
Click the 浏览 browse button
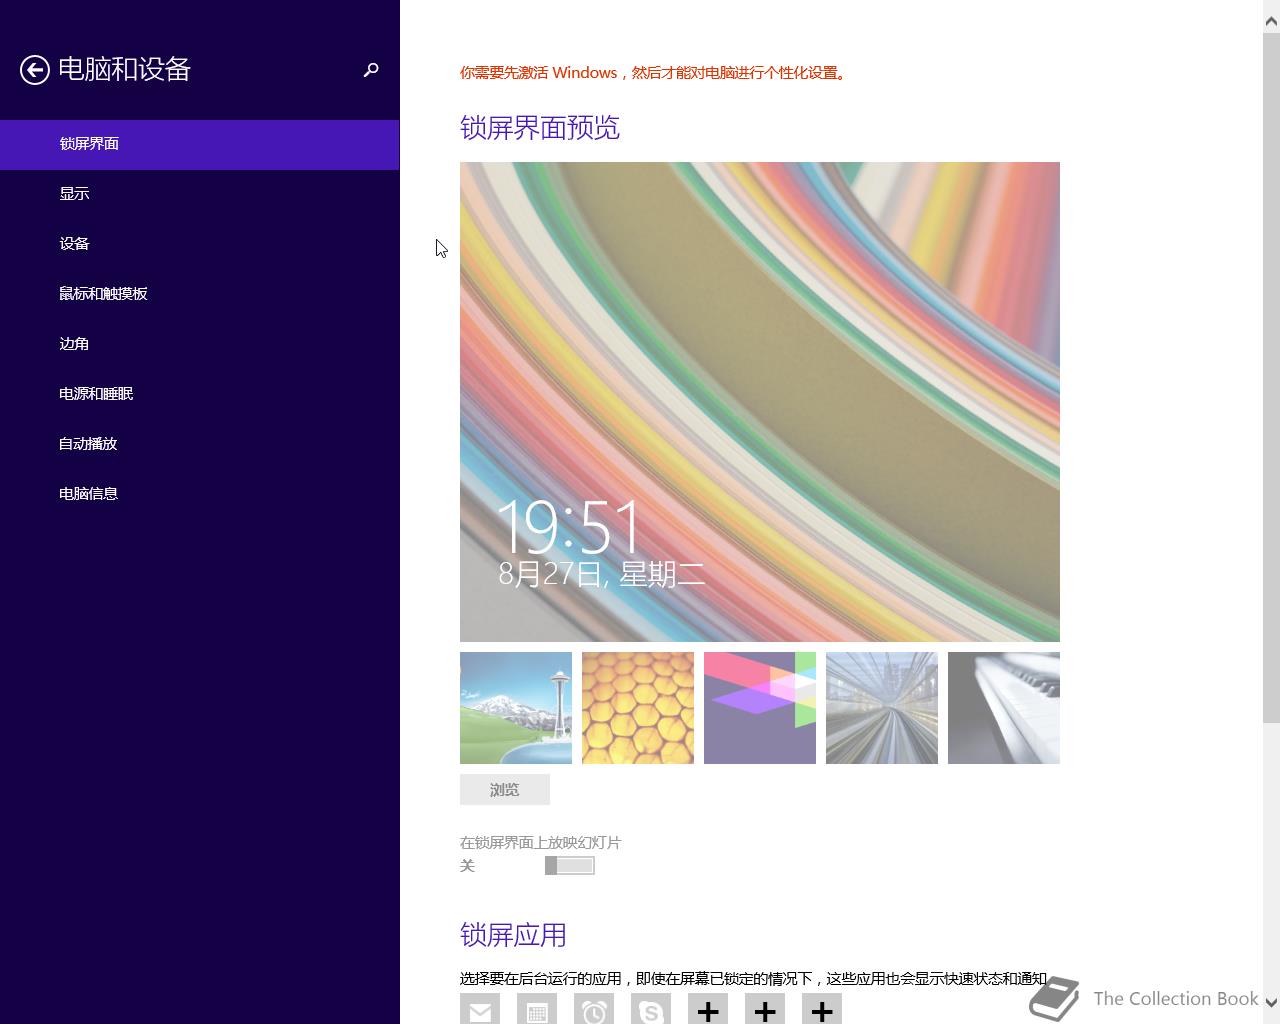pos(505,789)
